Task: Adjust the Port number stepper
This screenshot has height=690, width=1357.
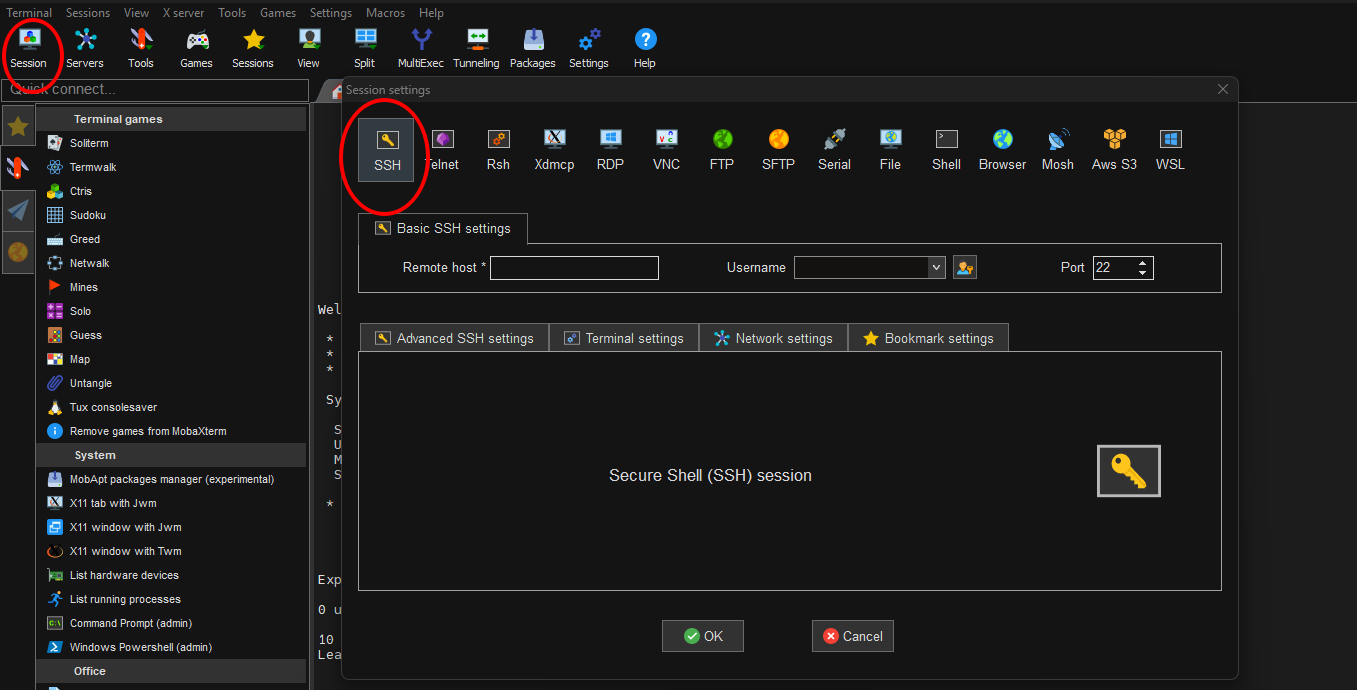Action: pyautogui.click(x=1144, y=267)
